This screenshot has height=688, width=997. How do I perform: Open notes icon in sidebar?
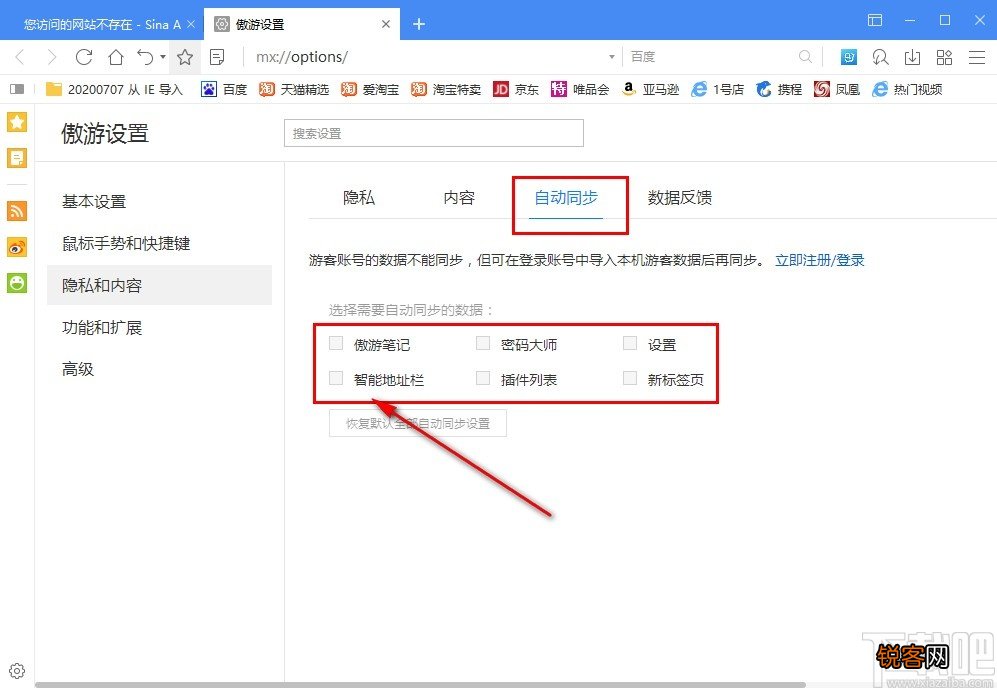17,158
